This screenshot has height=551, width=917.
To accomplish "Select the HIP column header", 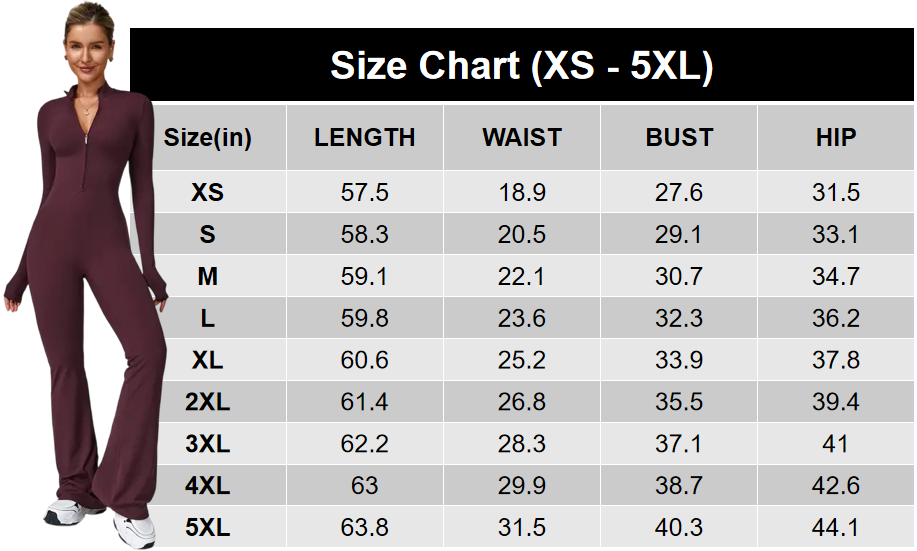I will click(836, 138).
